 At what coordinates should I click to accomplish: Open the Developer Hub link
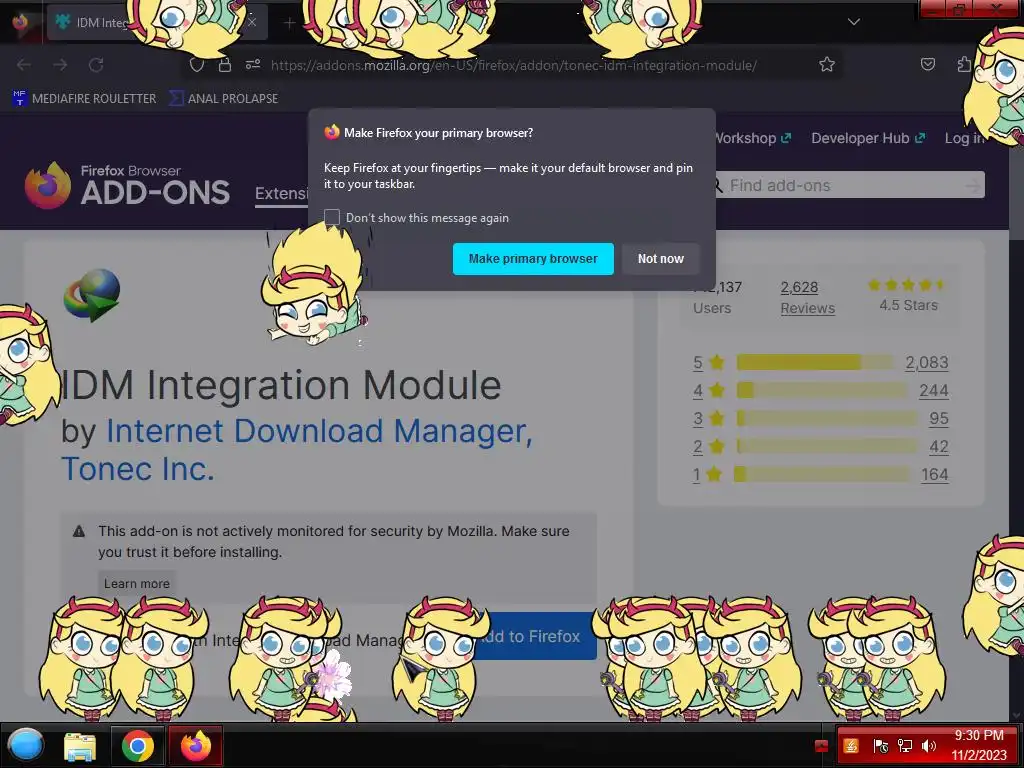(x=868, y=138)
